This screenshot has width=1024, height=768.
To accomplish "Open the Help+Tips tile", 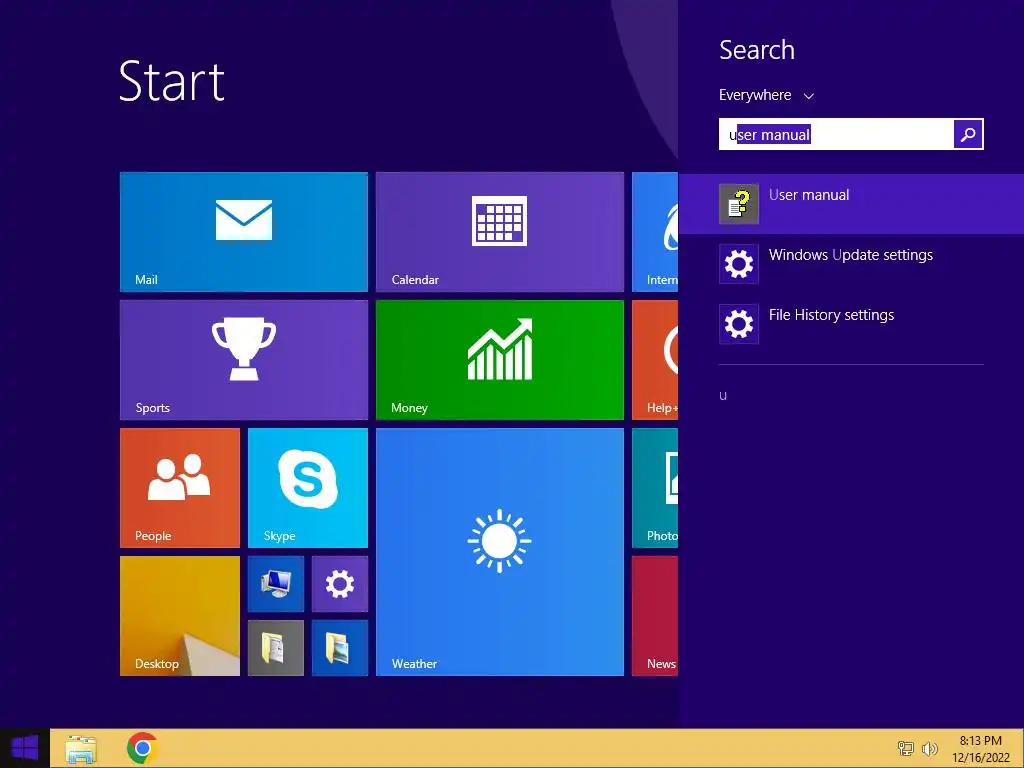I will pyautogui.click(x=655, y=360).
